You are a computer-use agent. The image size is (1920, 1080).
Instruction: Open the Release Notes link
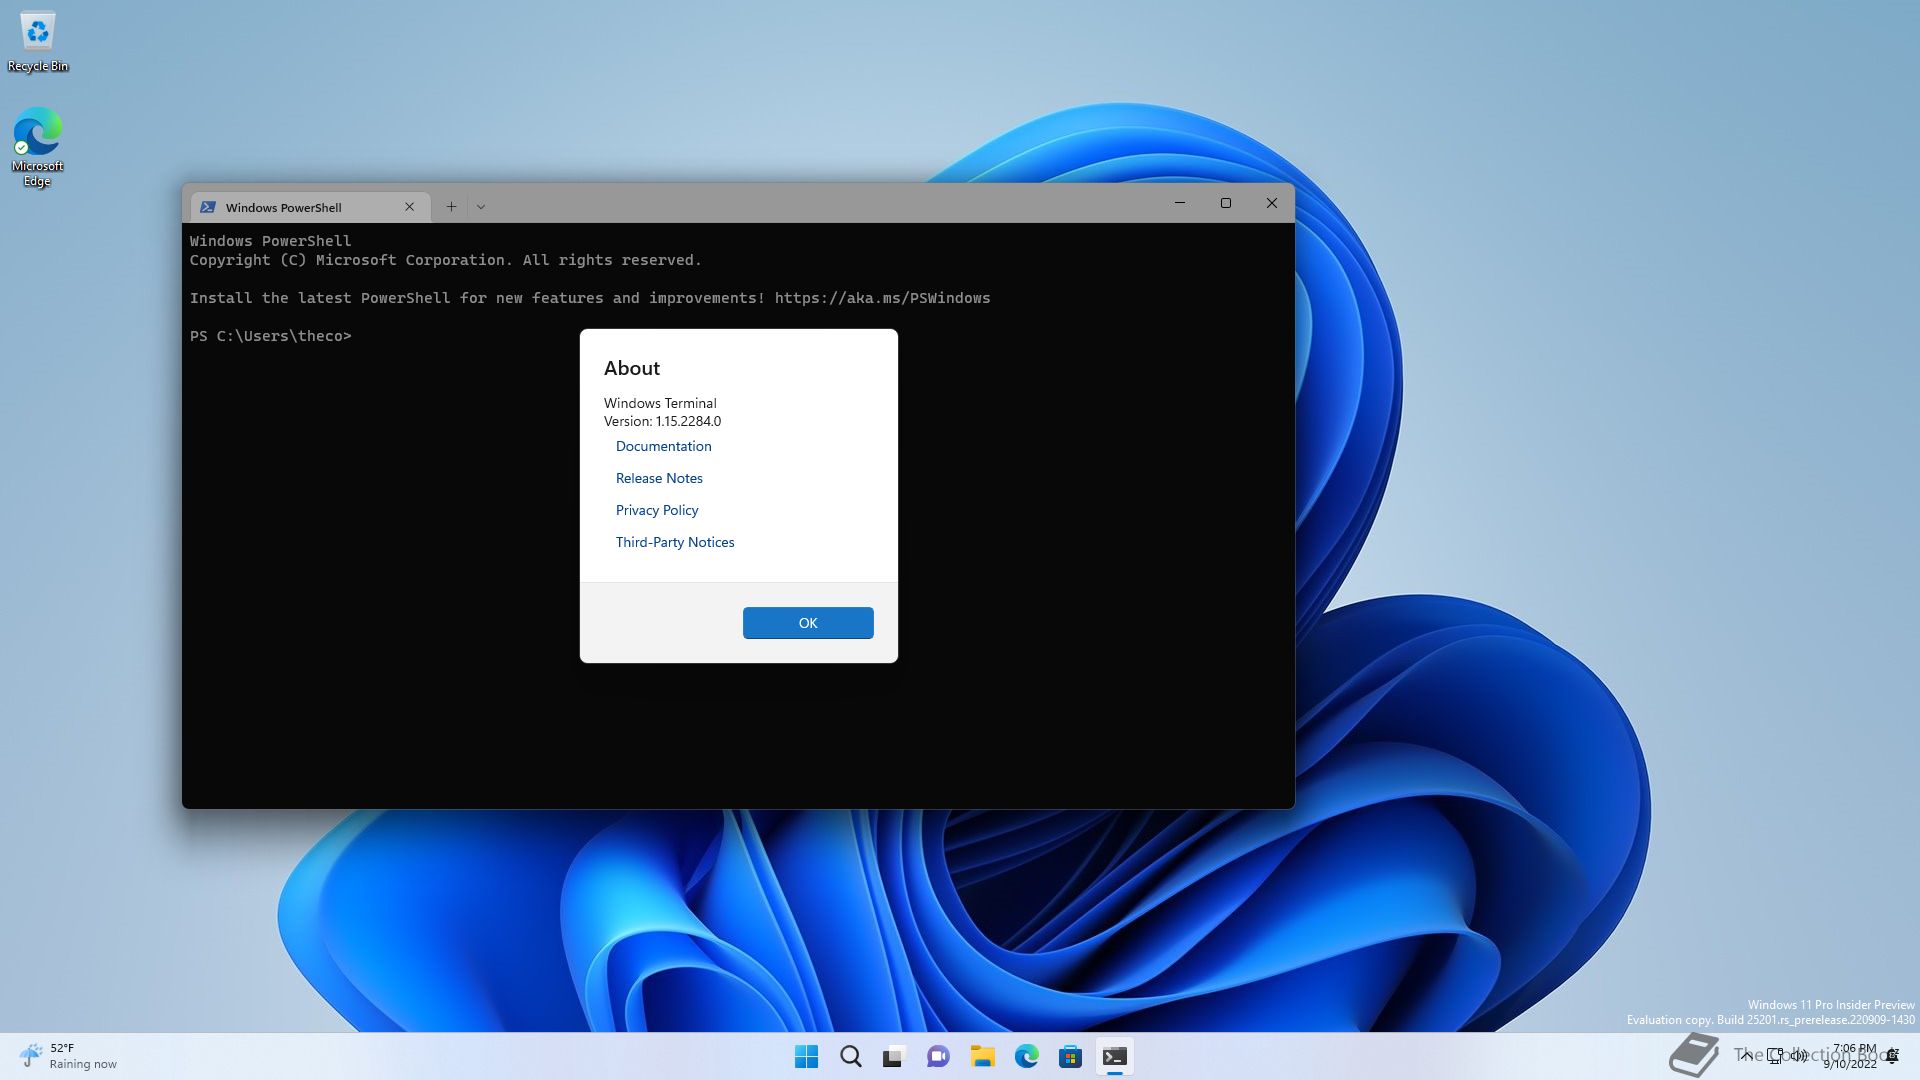659,478
